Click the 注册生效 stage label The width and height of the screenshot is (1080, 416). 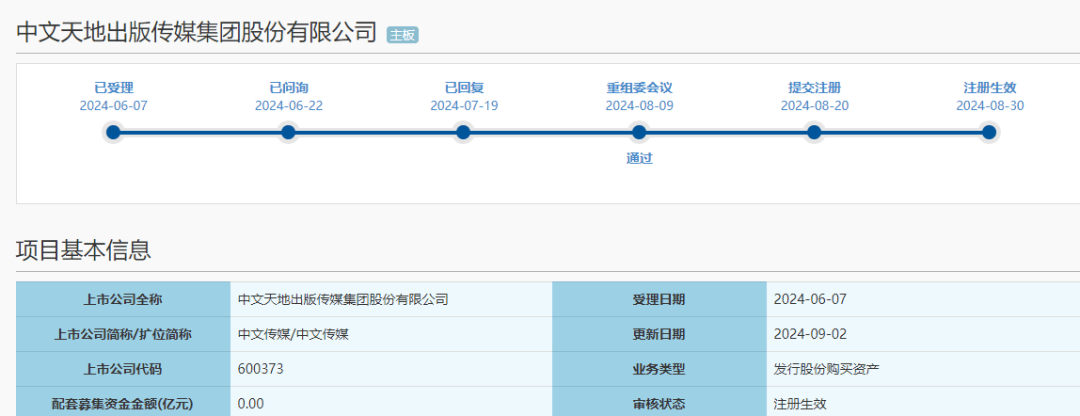pyautogui.click(x=990, y=88)
